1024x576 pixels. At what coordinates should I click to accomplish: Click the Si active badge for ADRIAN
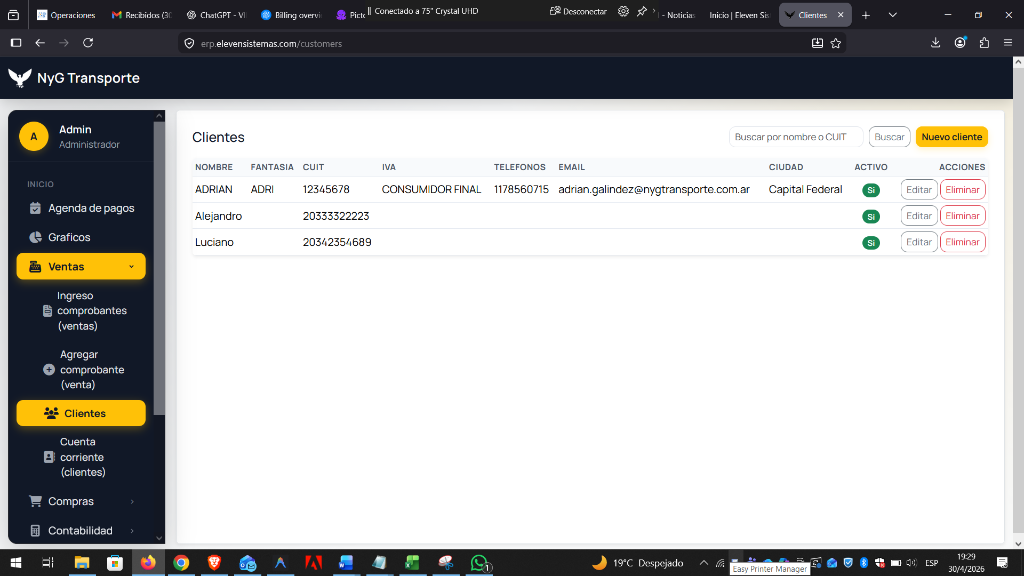[x=871, y=190]
